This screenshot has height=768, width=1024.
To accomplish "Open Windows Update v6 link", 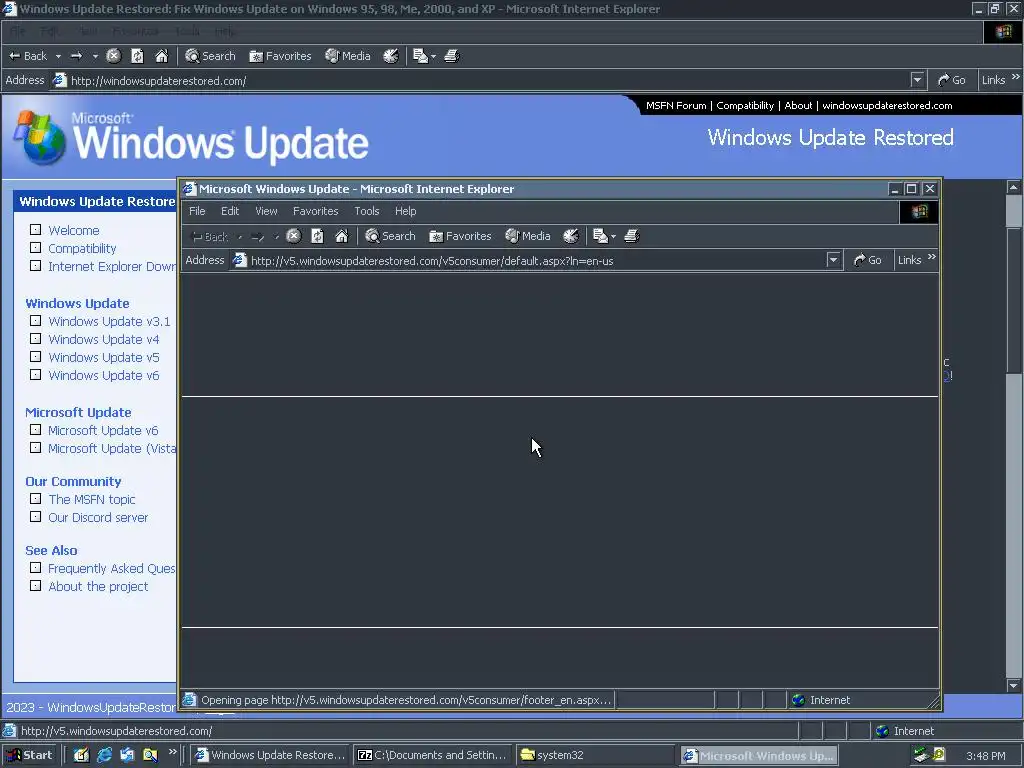I will pyautogui.click(x=104, y=376).
